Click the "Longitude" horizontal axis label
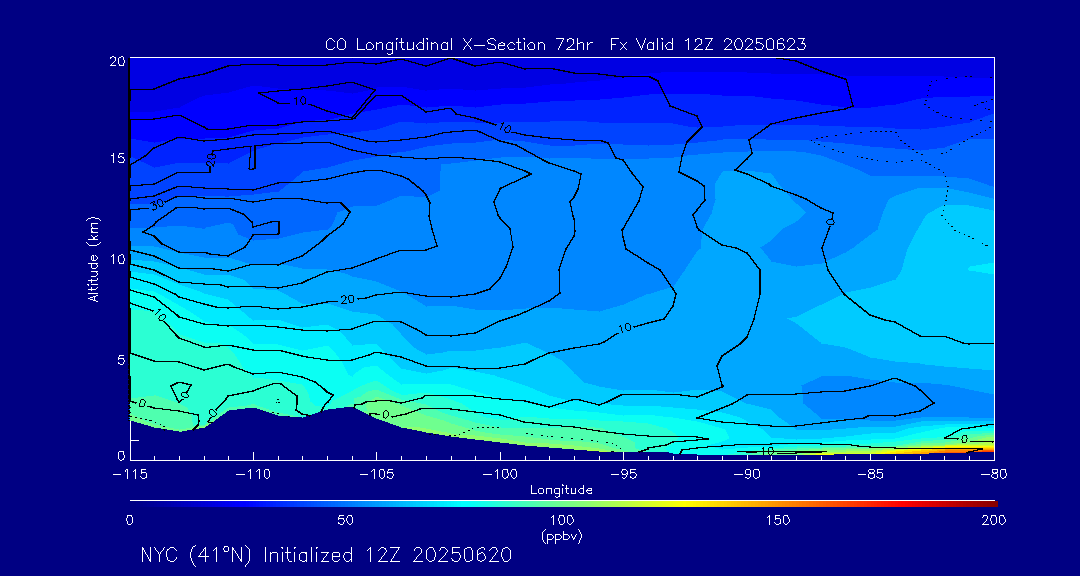Viewport: 1080px width, 576px height. coord(561,491)
